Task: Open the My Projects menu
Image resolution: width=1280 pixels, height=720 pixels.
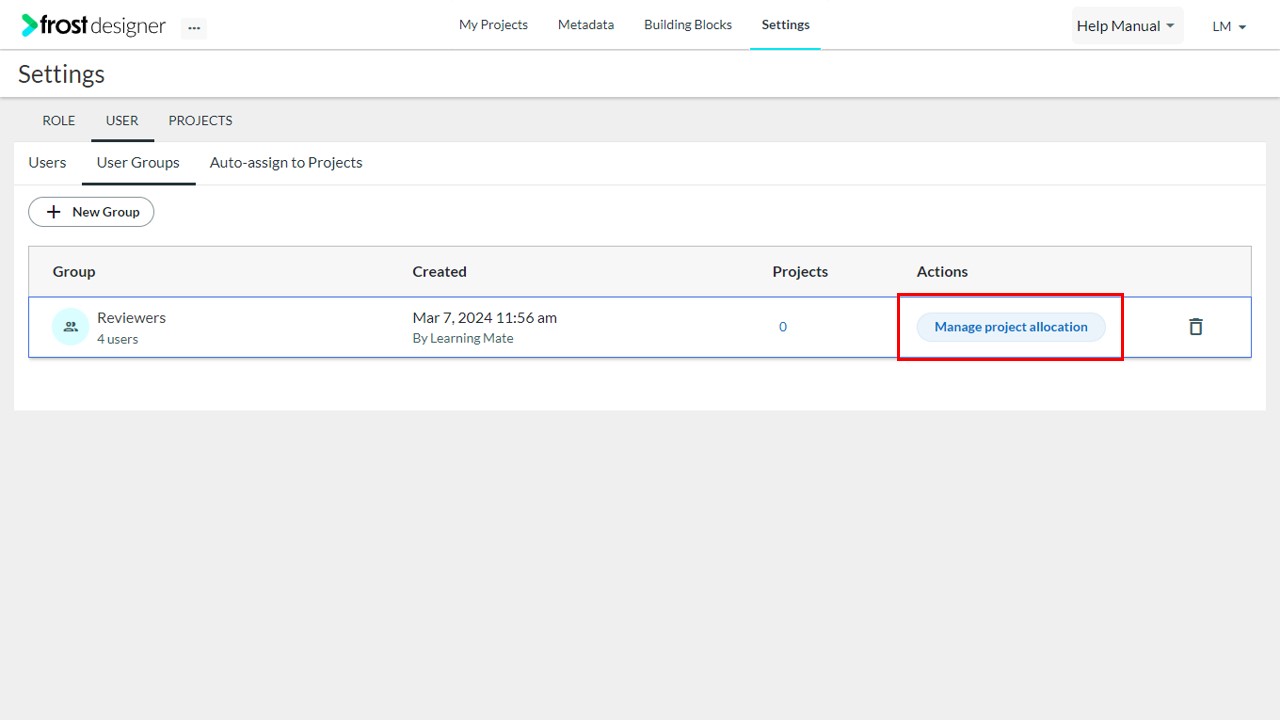Action: click(493, 25)
